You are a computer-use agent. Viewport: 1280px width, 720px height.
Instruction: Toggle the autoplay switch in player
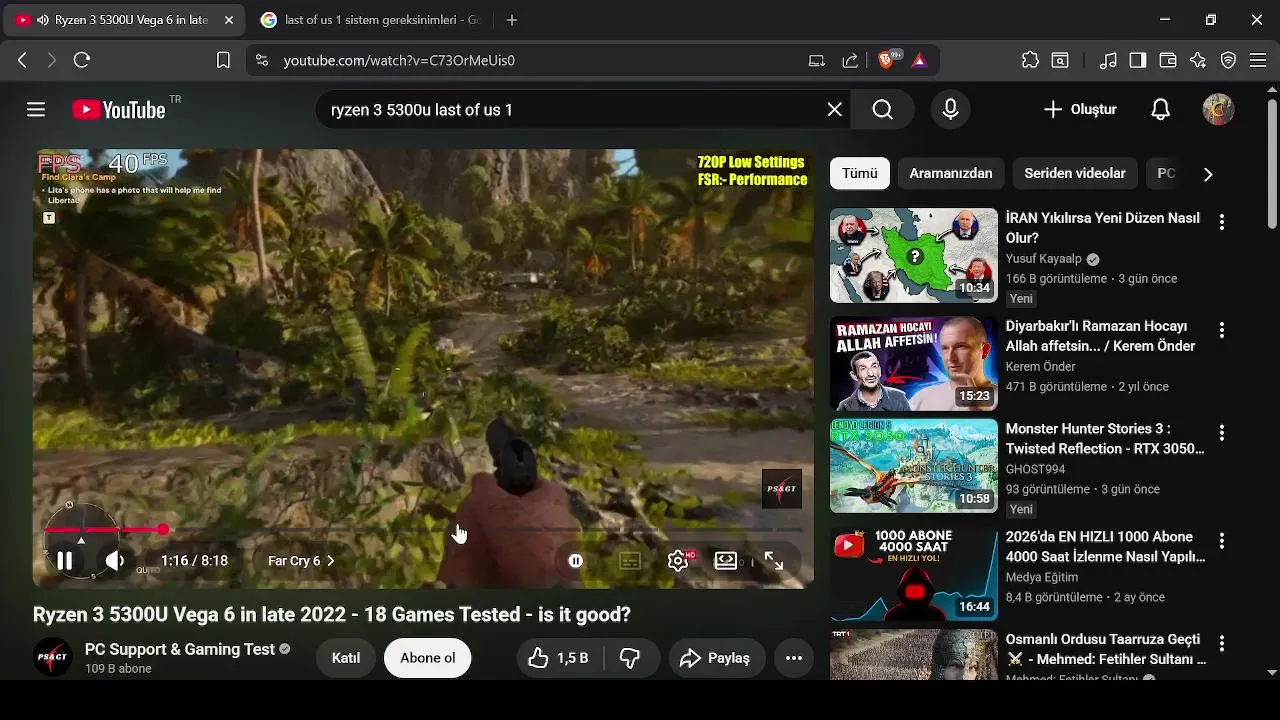576,561
